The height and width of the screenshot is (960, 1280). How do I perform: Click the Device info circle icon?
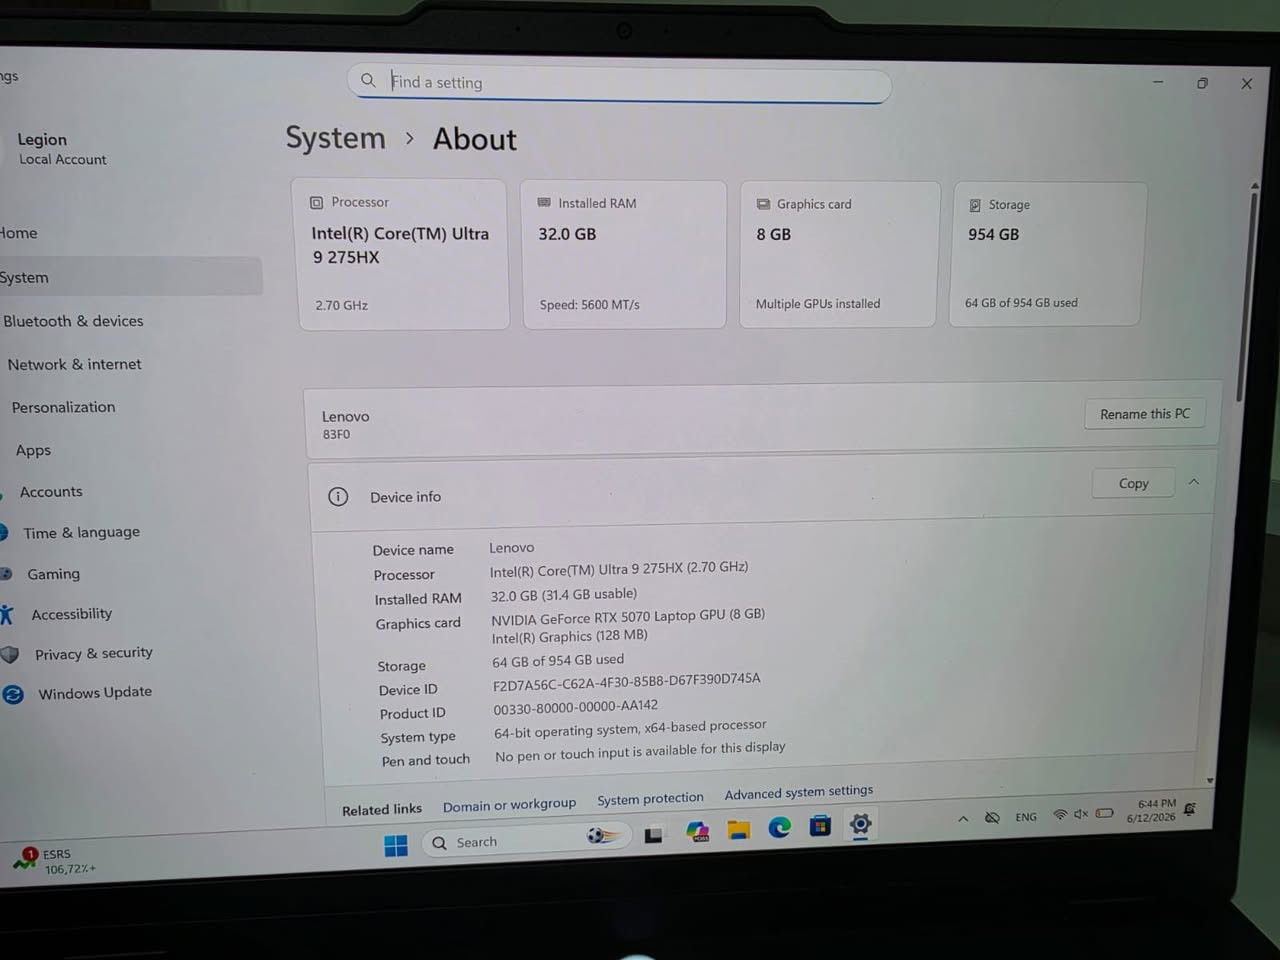click(338, 496)
